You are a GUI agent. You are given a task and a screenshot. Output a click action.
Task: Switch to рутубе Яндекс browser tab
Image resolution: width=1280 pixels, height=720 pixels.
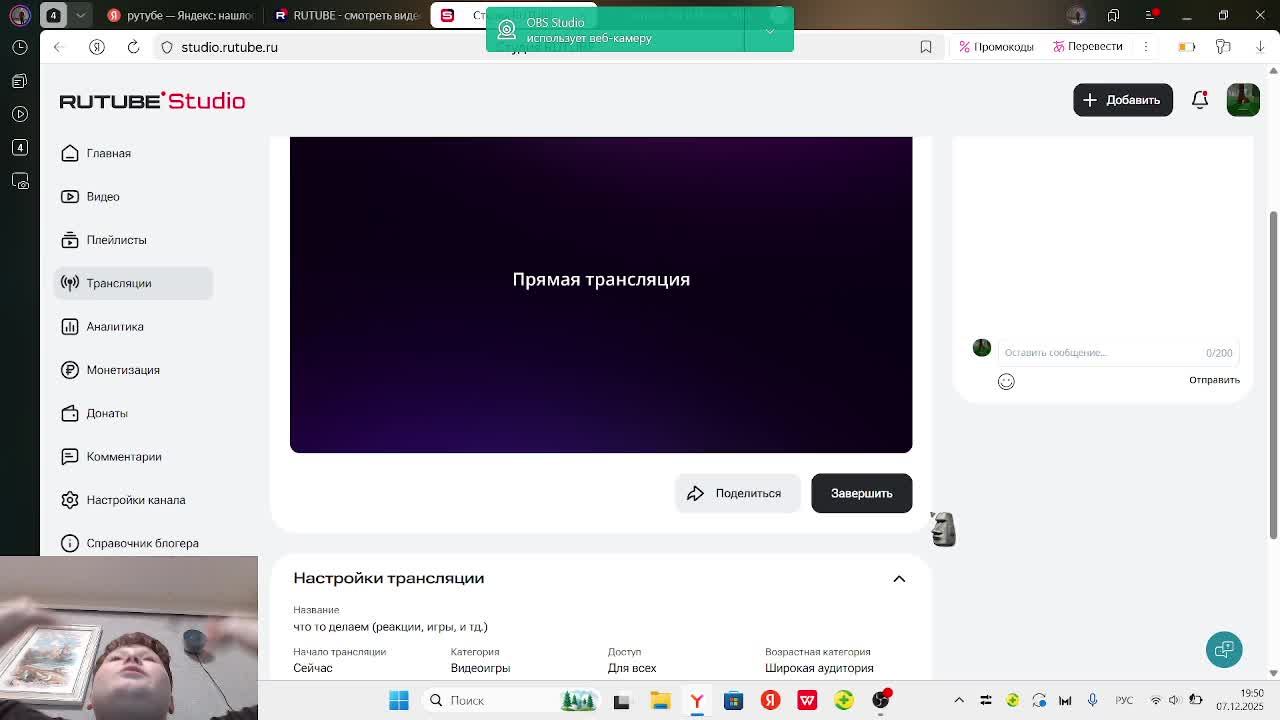pyautogui.click(x=181, y=15)
